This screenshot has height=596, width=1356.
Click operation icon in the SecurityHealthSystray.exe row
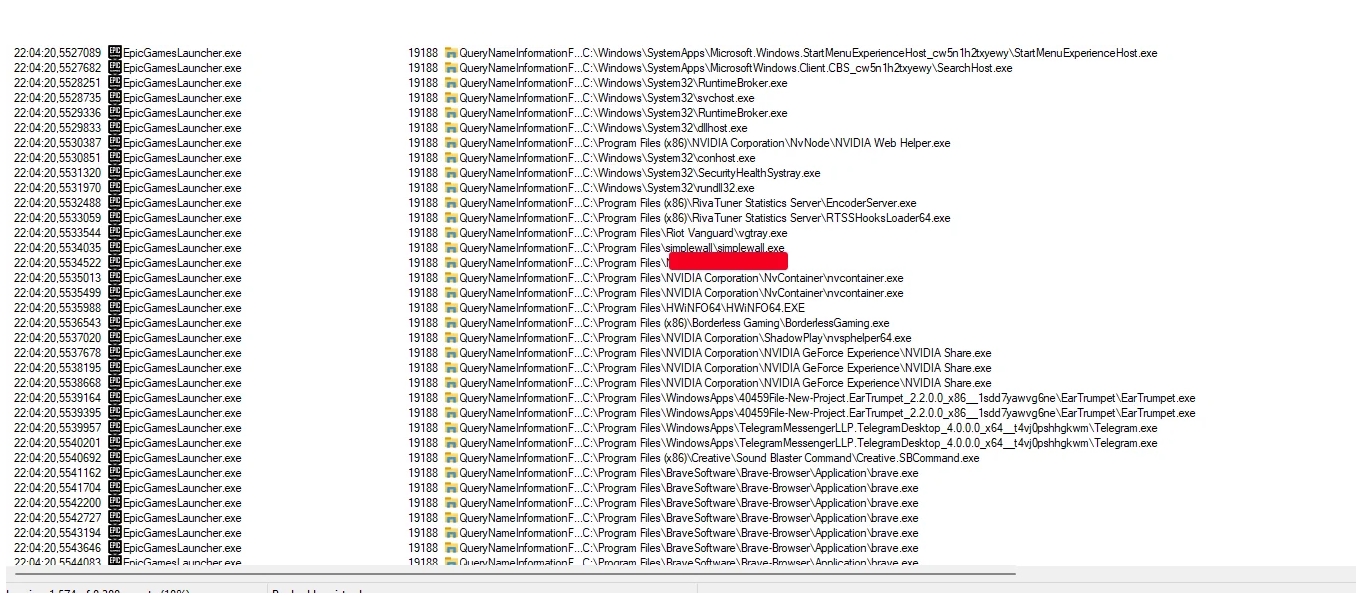(x=450, y=173)
